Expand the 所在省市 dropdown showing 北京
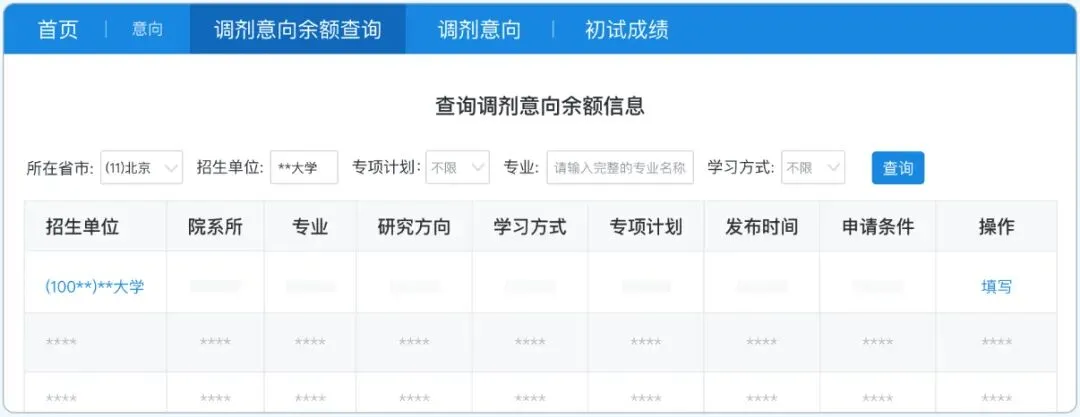 (142, 167)
